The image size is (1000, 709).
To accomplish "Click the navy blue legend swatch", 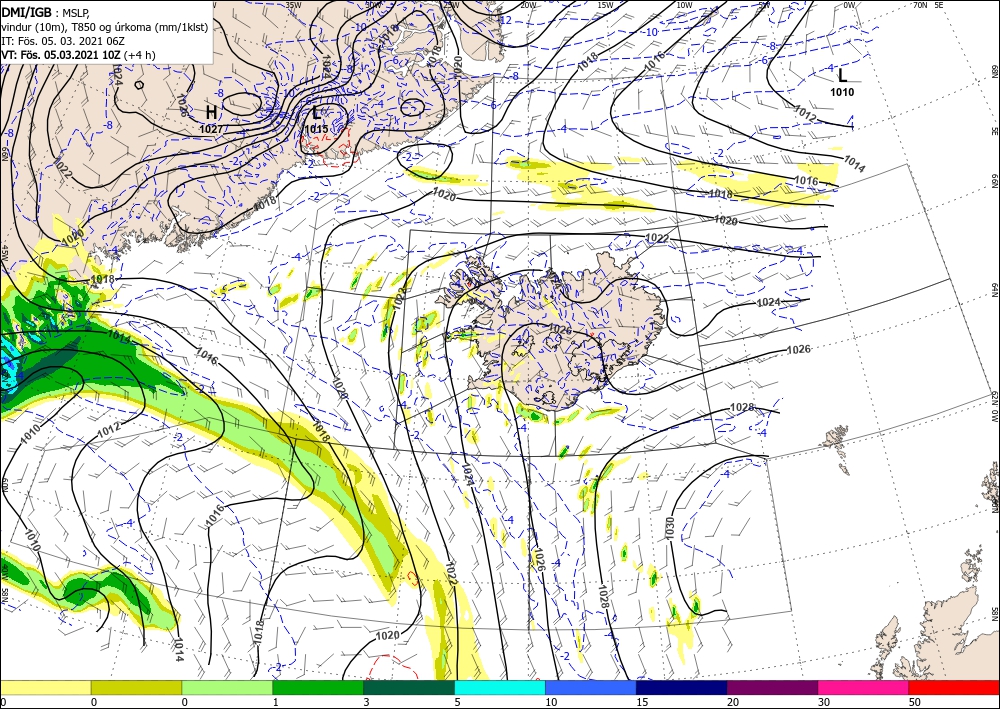I will pos(682,687).
